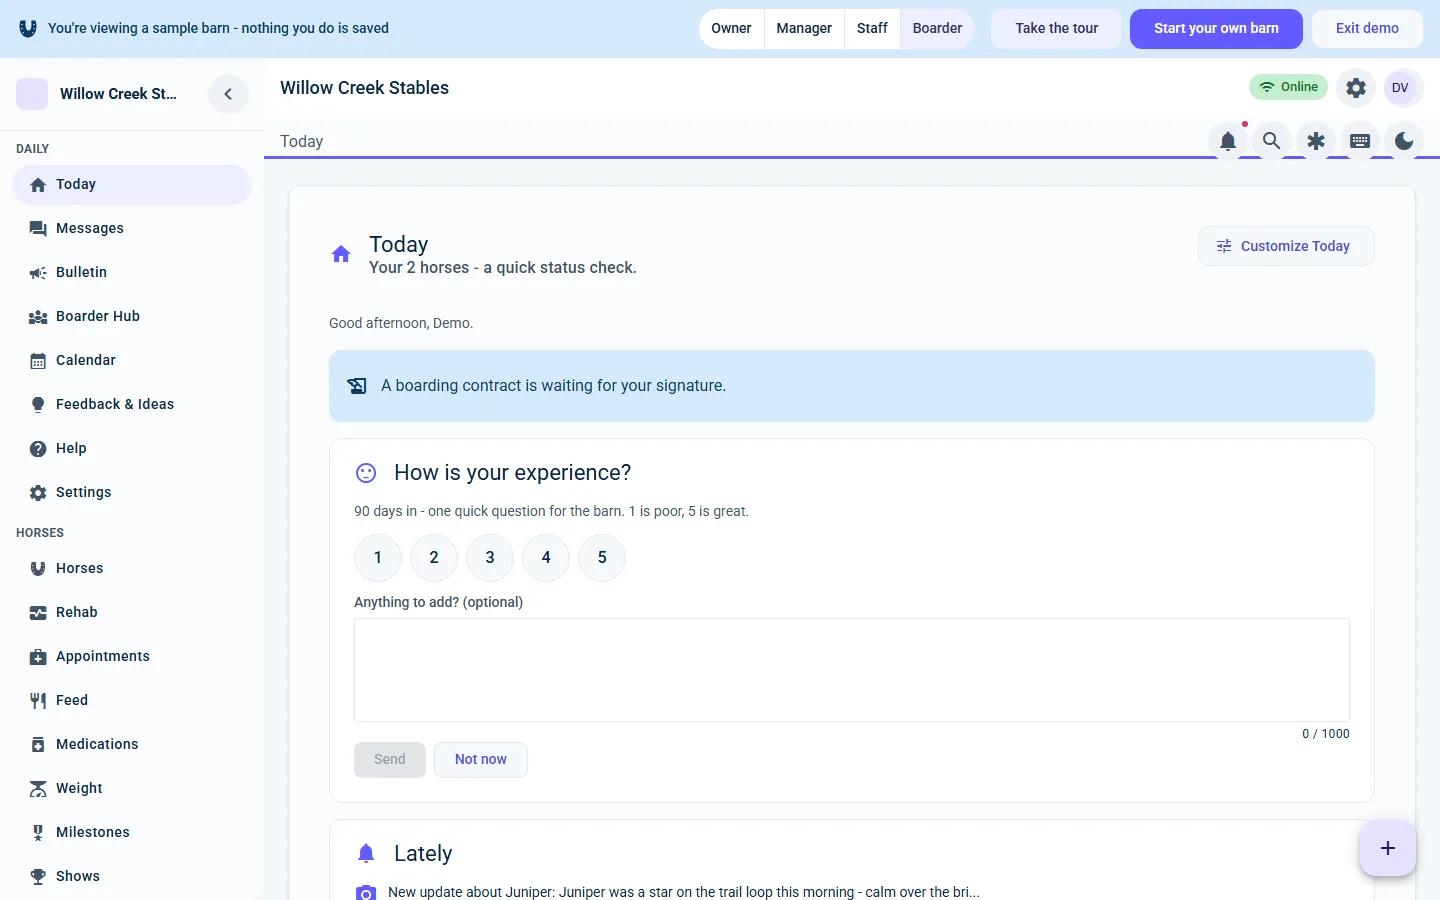Viewport: 1440px width, 900px height.
Task: Go to Rehab section
Action: coord(132,612)
